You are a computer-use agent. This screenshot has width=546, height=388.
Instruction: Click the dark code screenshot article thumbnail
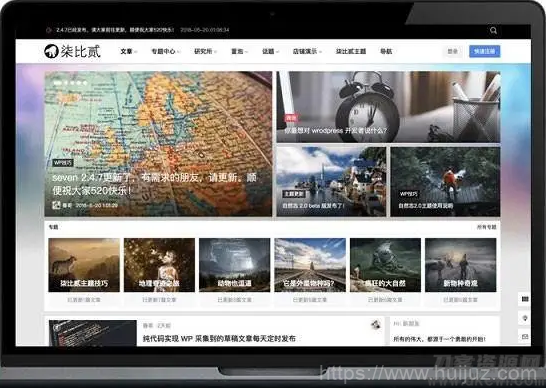tap(93, 333)
